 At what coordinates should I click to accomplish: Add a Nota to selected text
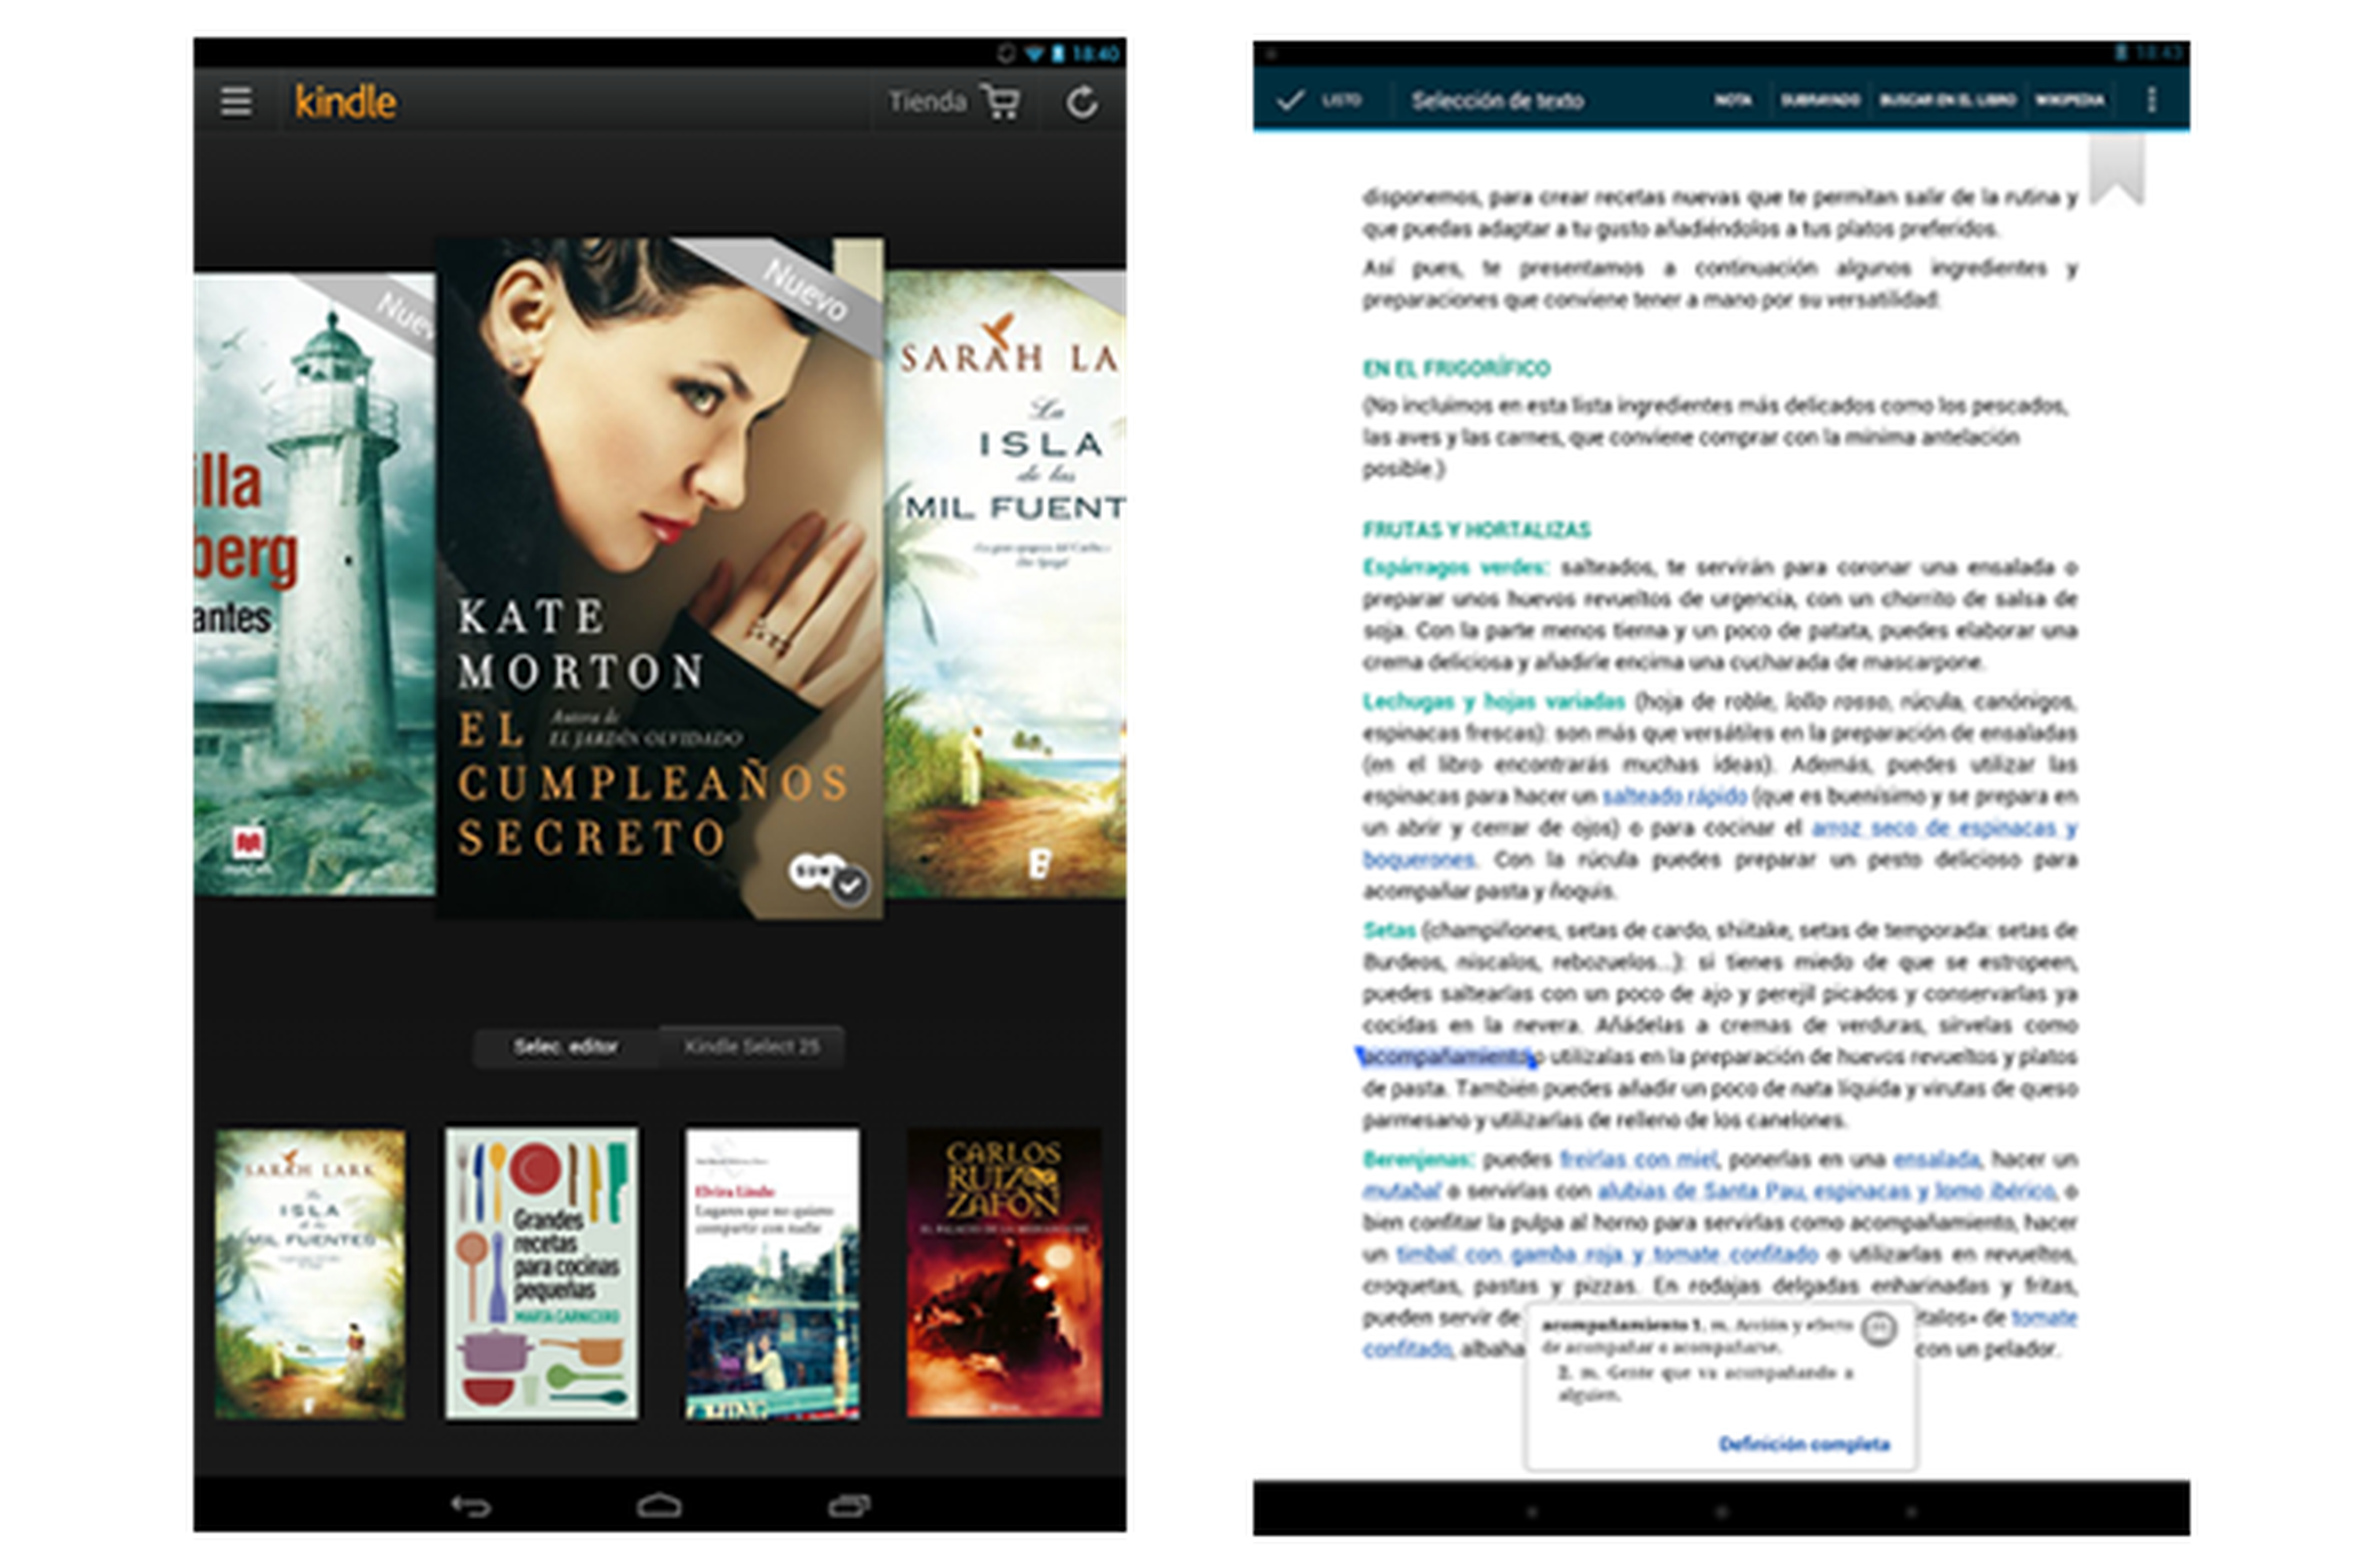1733,100
